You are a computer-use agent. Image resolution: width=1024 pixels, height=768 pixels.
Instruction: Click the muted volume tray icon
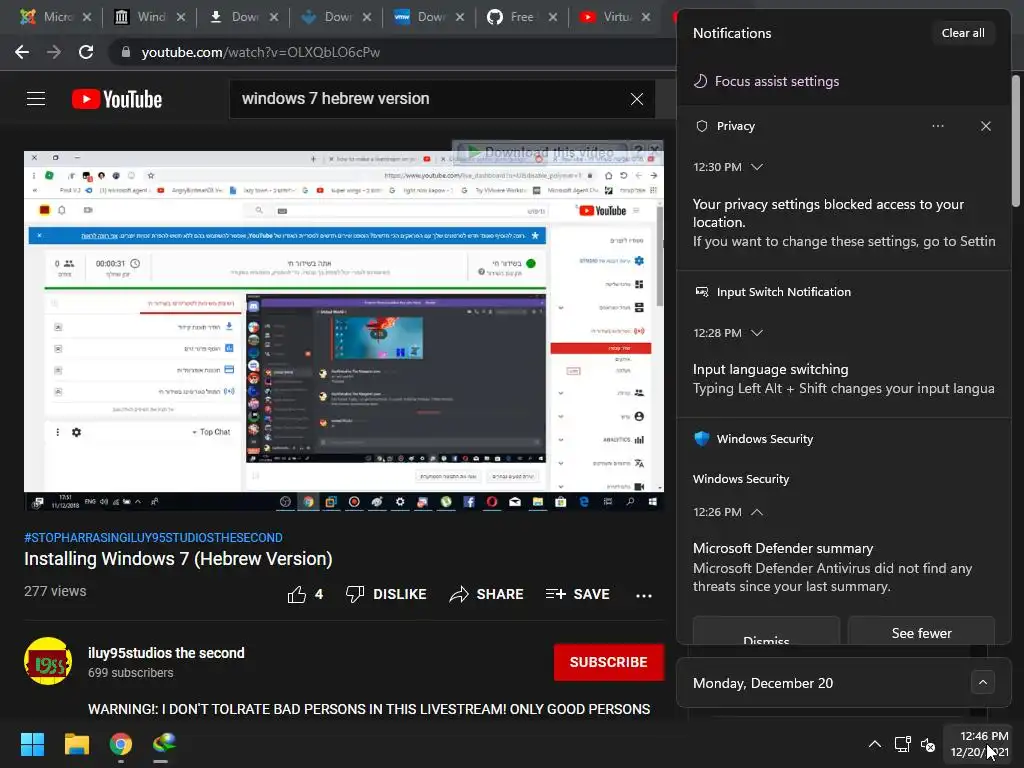point(928,744)
